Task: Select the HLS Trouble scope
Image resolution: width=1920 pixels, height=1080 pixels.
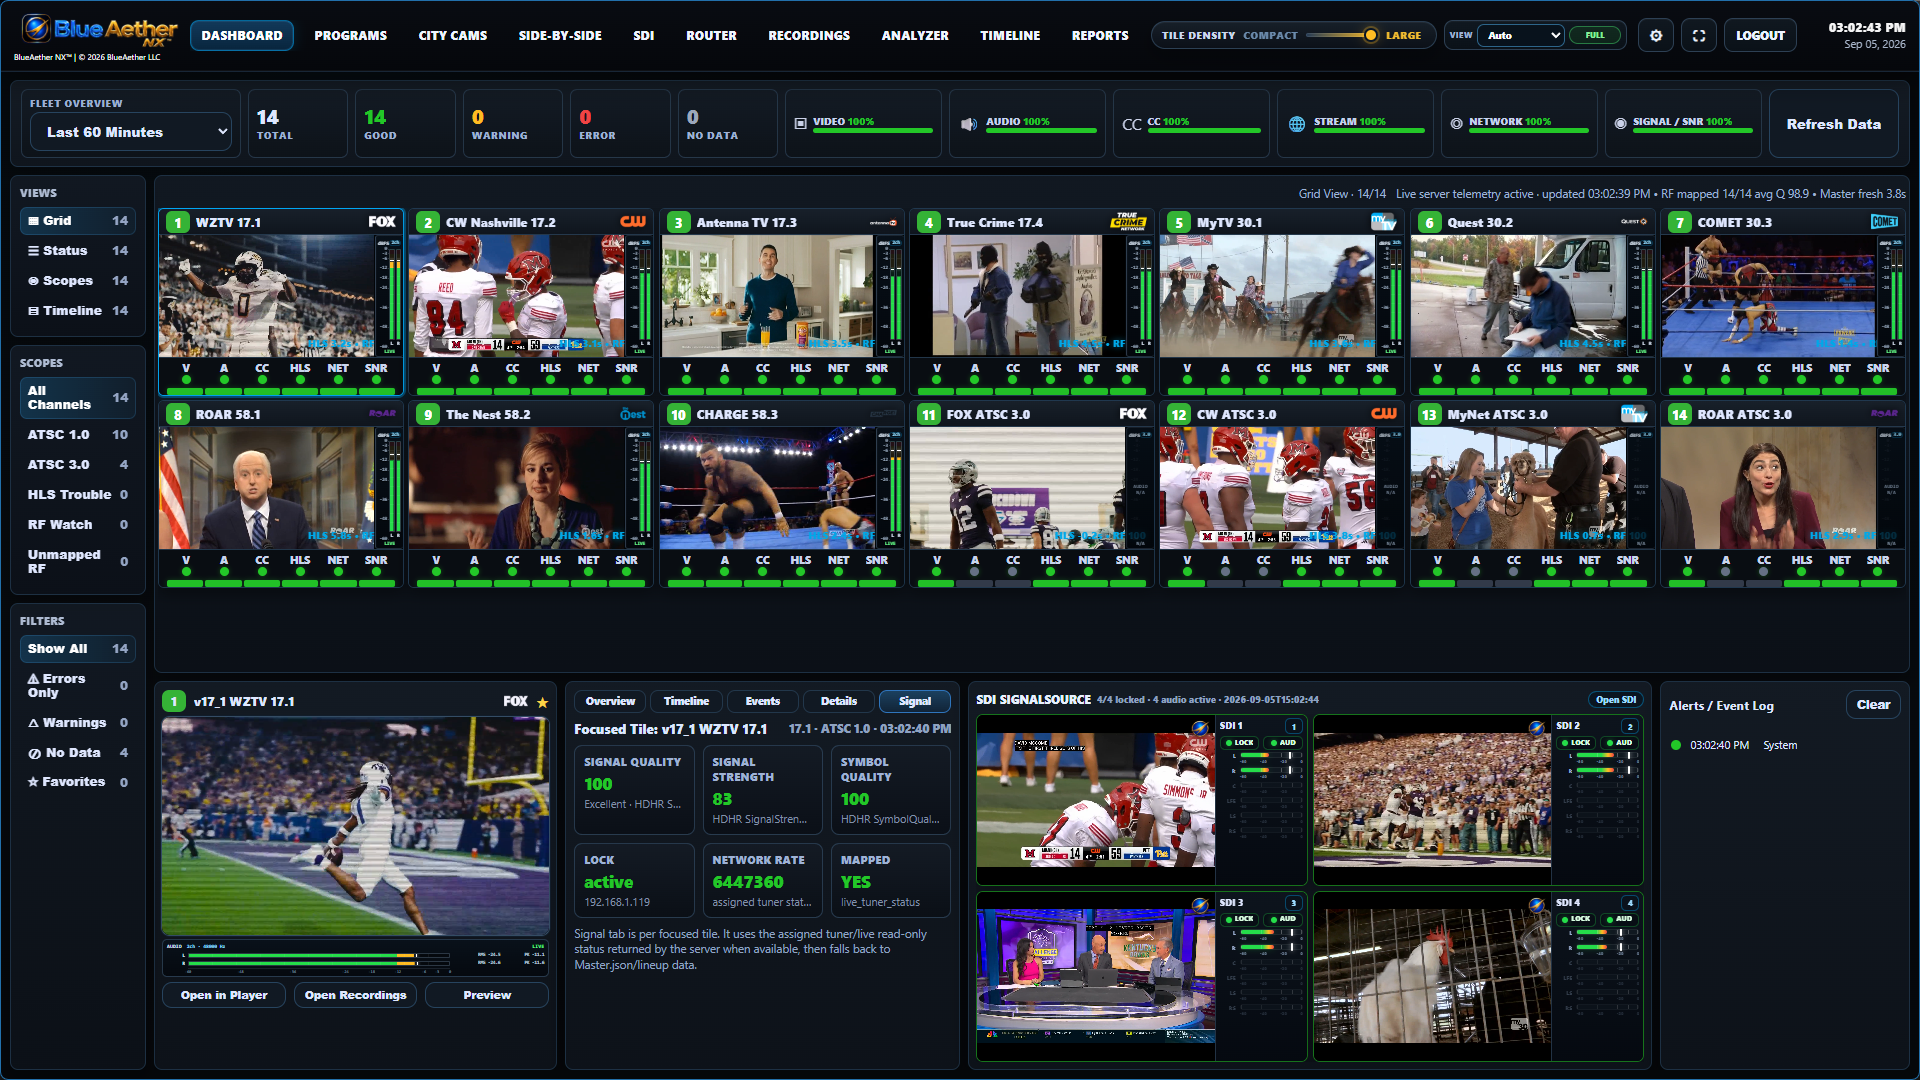Action: [x=78, y=495]
